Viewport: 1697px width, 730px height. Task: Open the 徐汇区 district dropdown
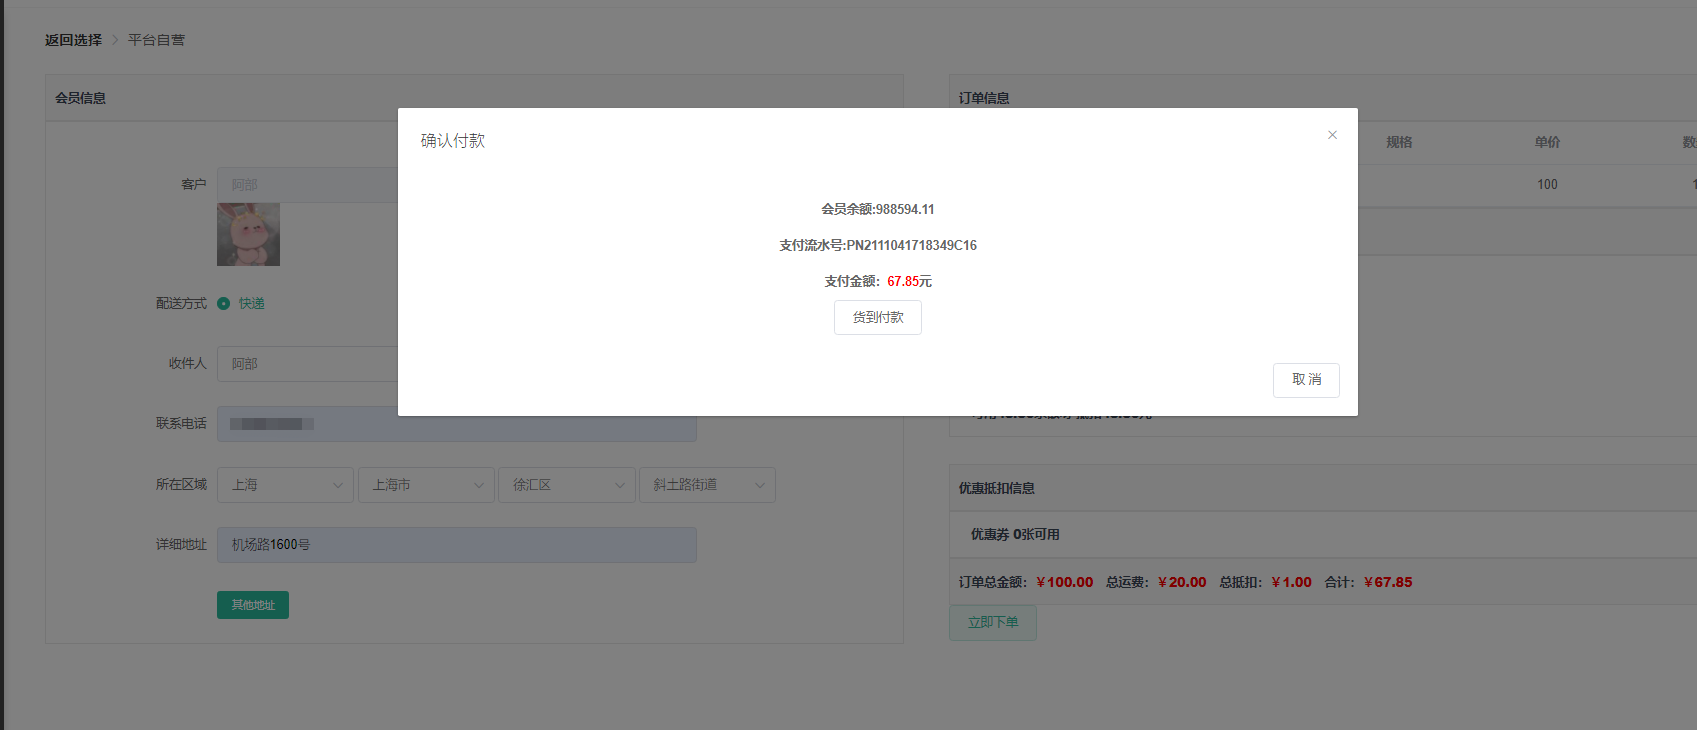567,485
